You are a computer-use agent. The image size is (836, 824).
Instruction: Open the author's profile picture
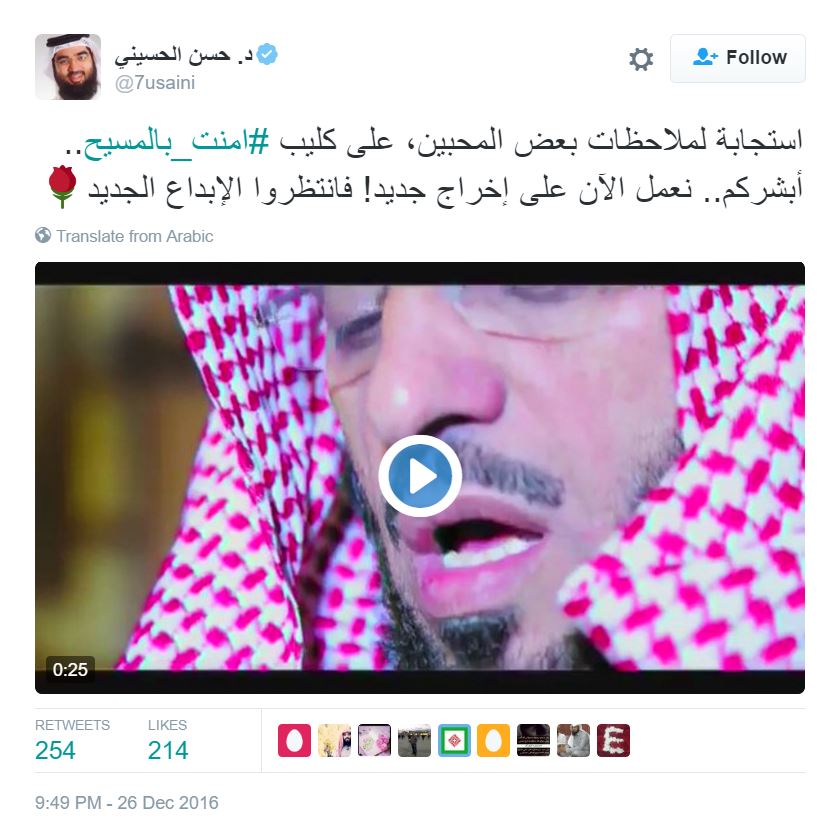[68, 67]
